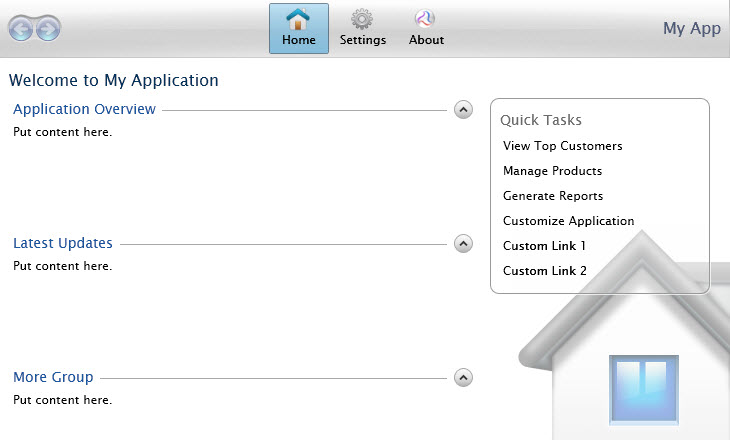Screen dimensions: 730x440
Task: Click the About swirl icon
Action: coord(425,19)
